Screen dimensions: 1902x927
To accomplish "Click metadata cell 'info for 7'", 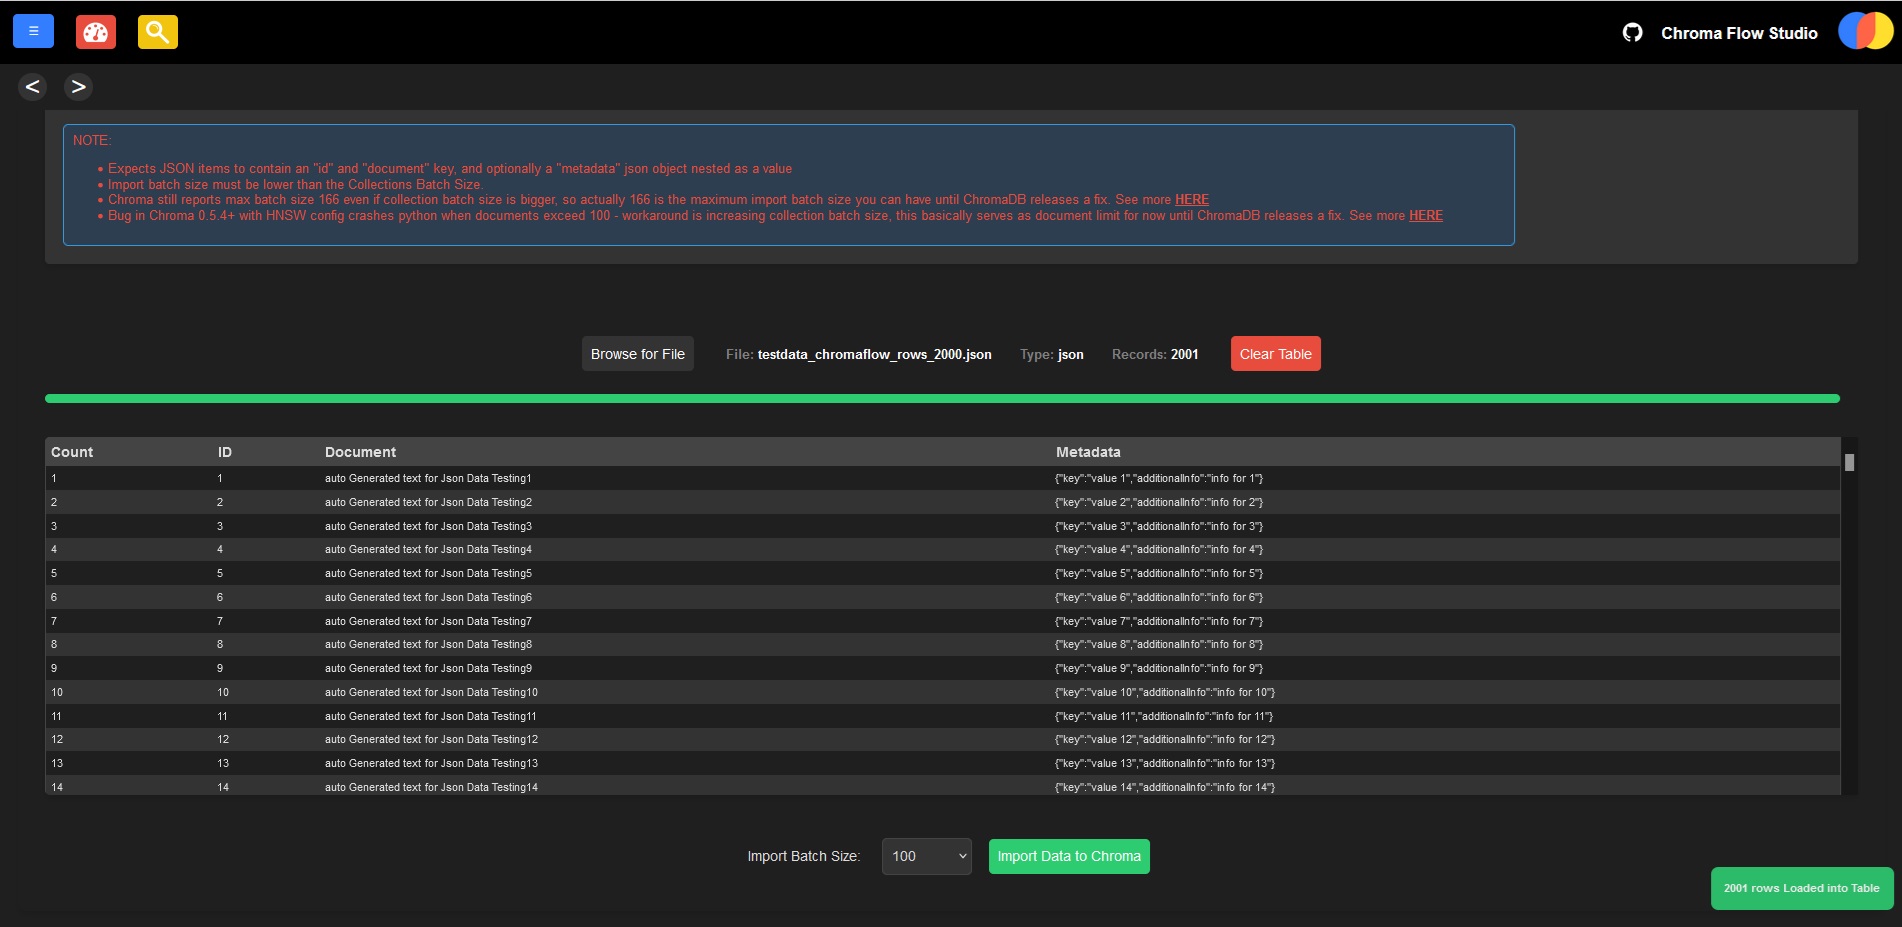I will 1159,622.
